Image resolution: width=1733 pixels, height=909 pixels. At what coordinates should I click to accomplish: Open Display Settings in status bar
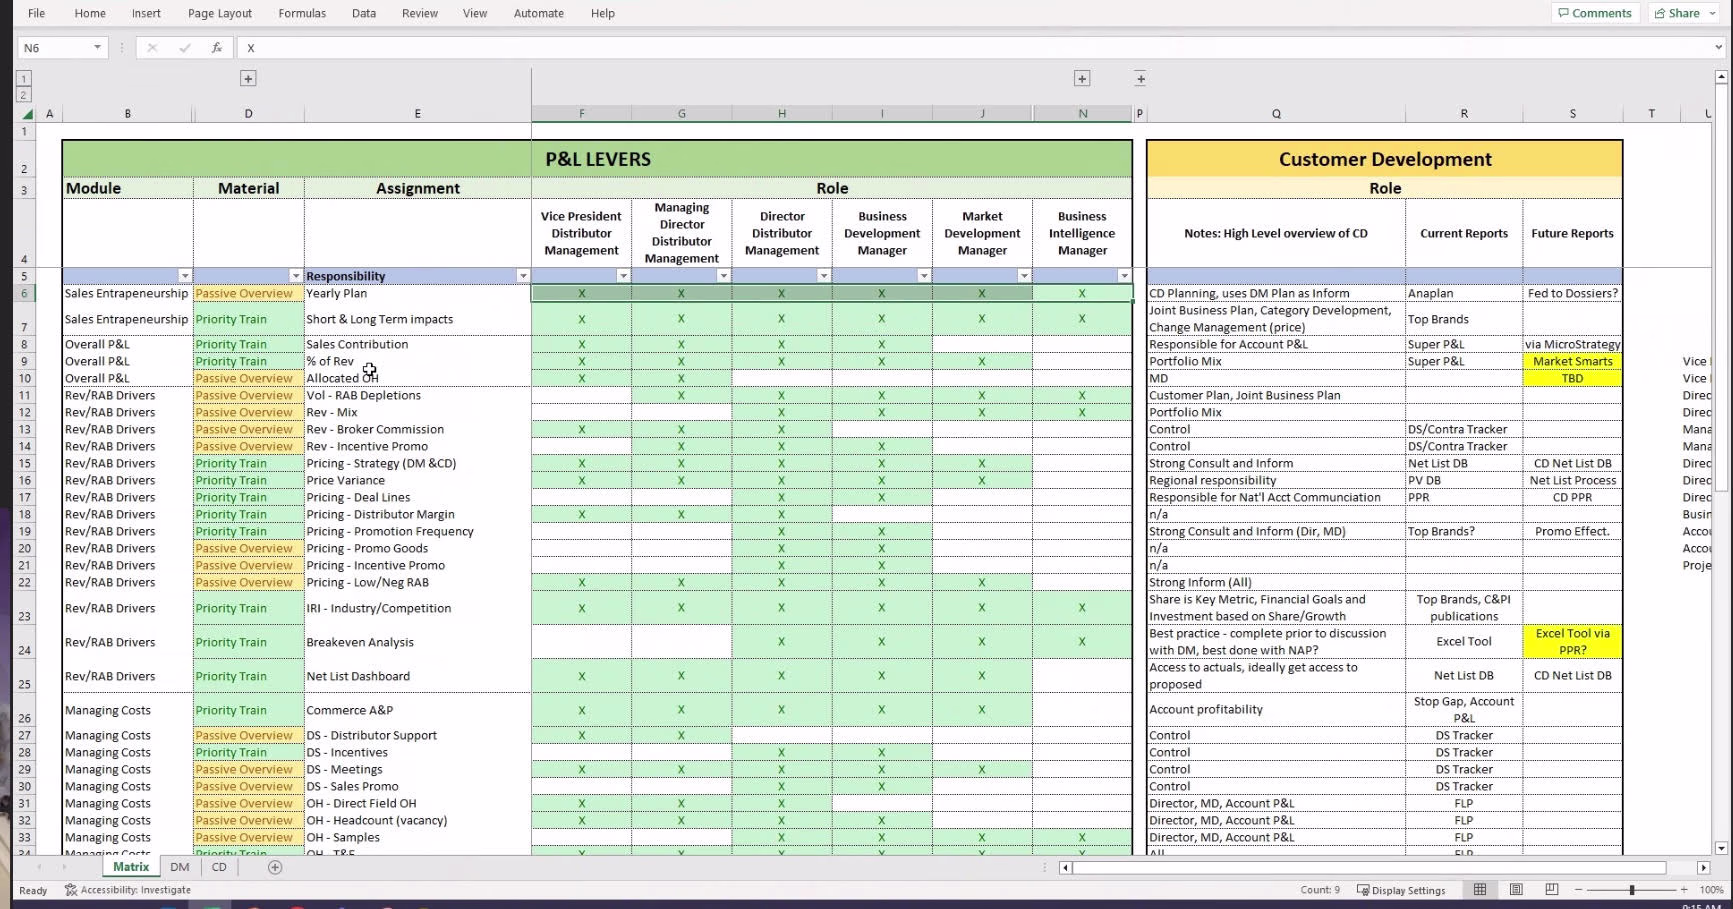1401,890
